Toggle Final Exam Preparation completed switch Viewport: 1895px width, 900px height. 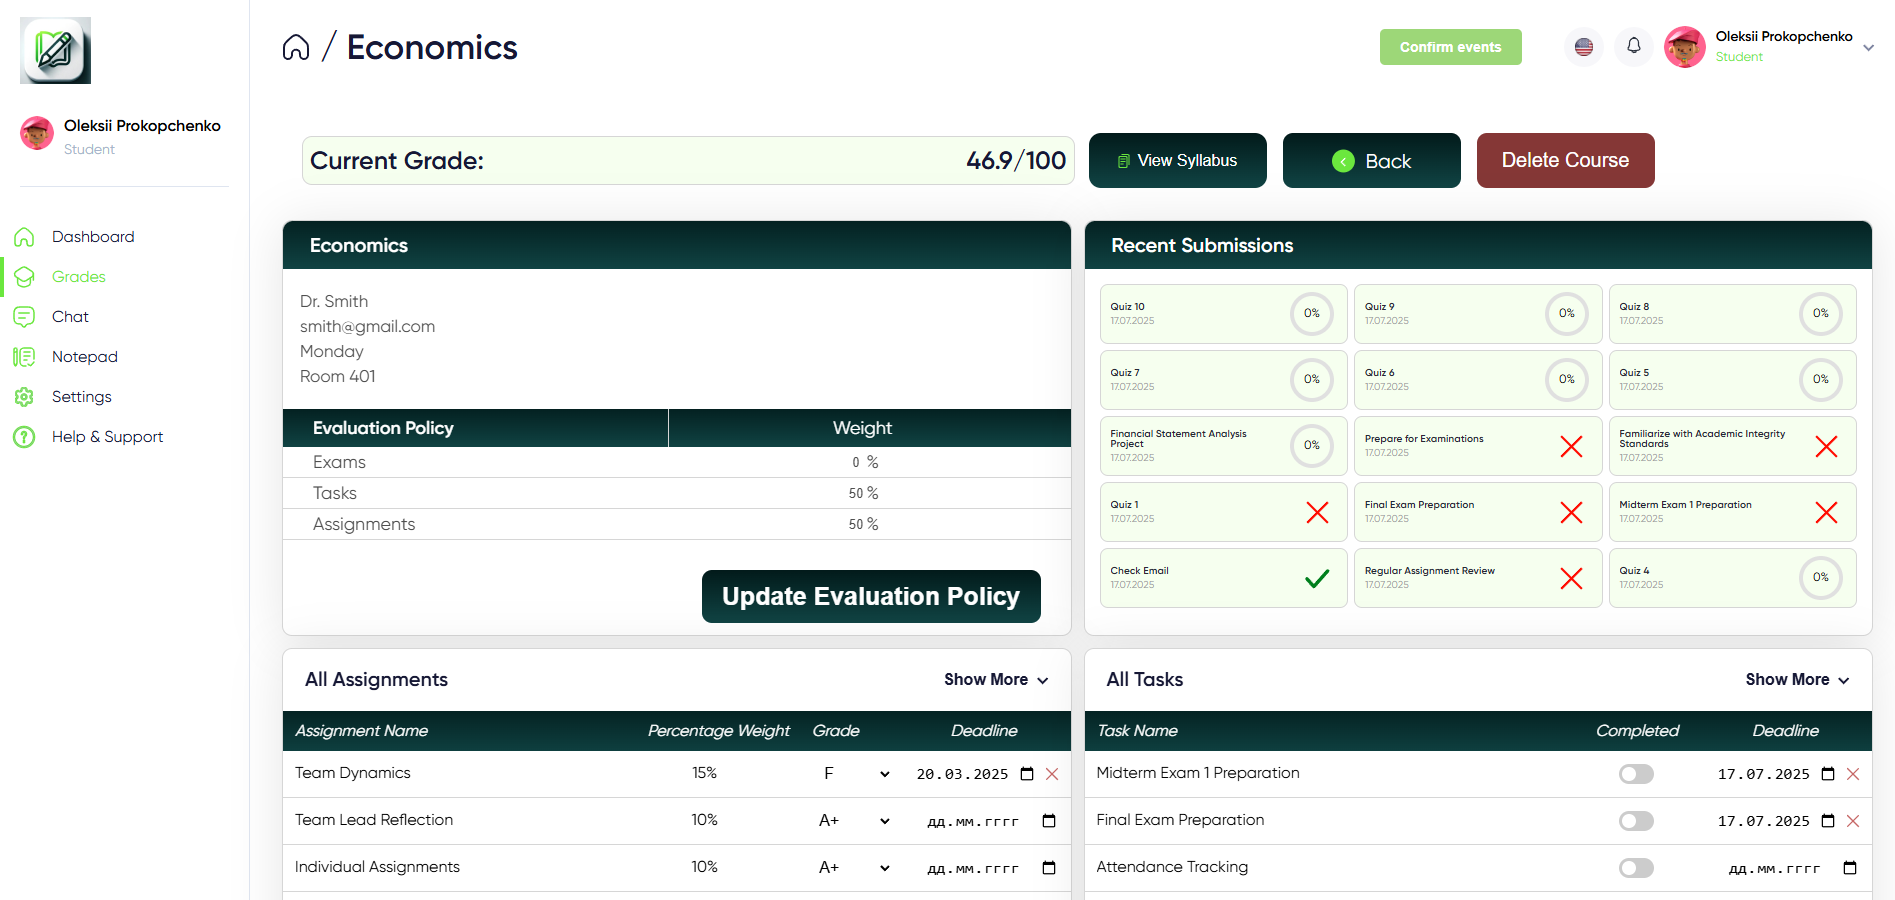coord(1636,821)
